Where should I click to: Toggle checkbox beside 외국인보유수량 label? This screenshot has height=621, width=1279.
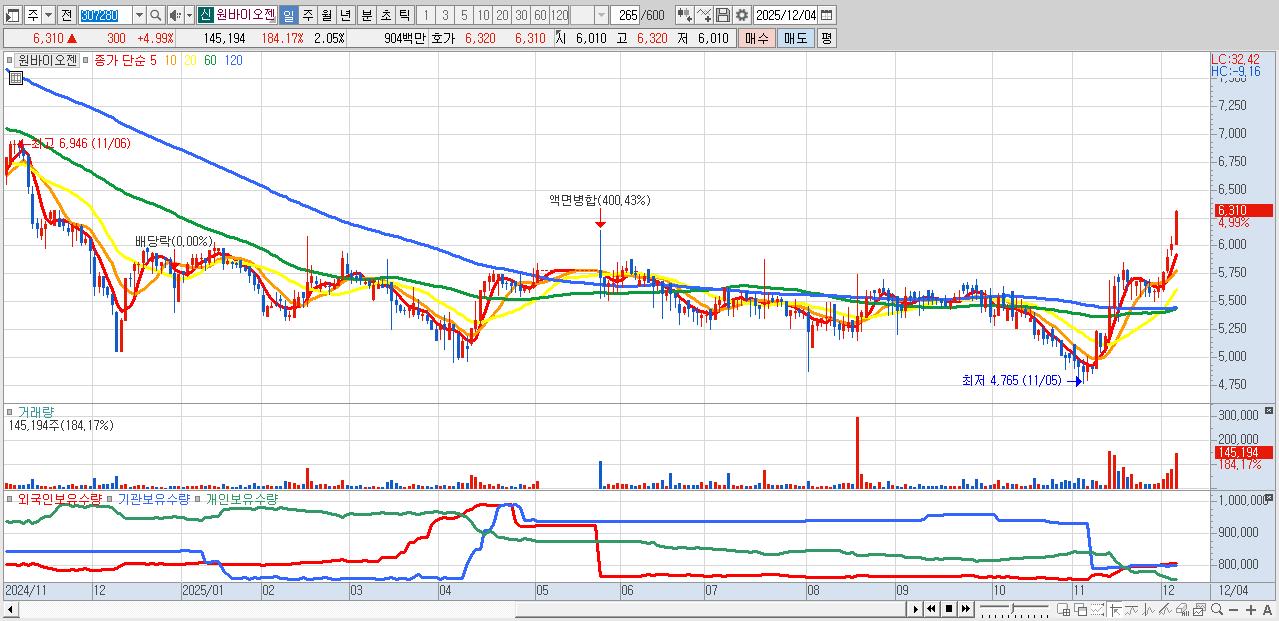tap(11, 498)
